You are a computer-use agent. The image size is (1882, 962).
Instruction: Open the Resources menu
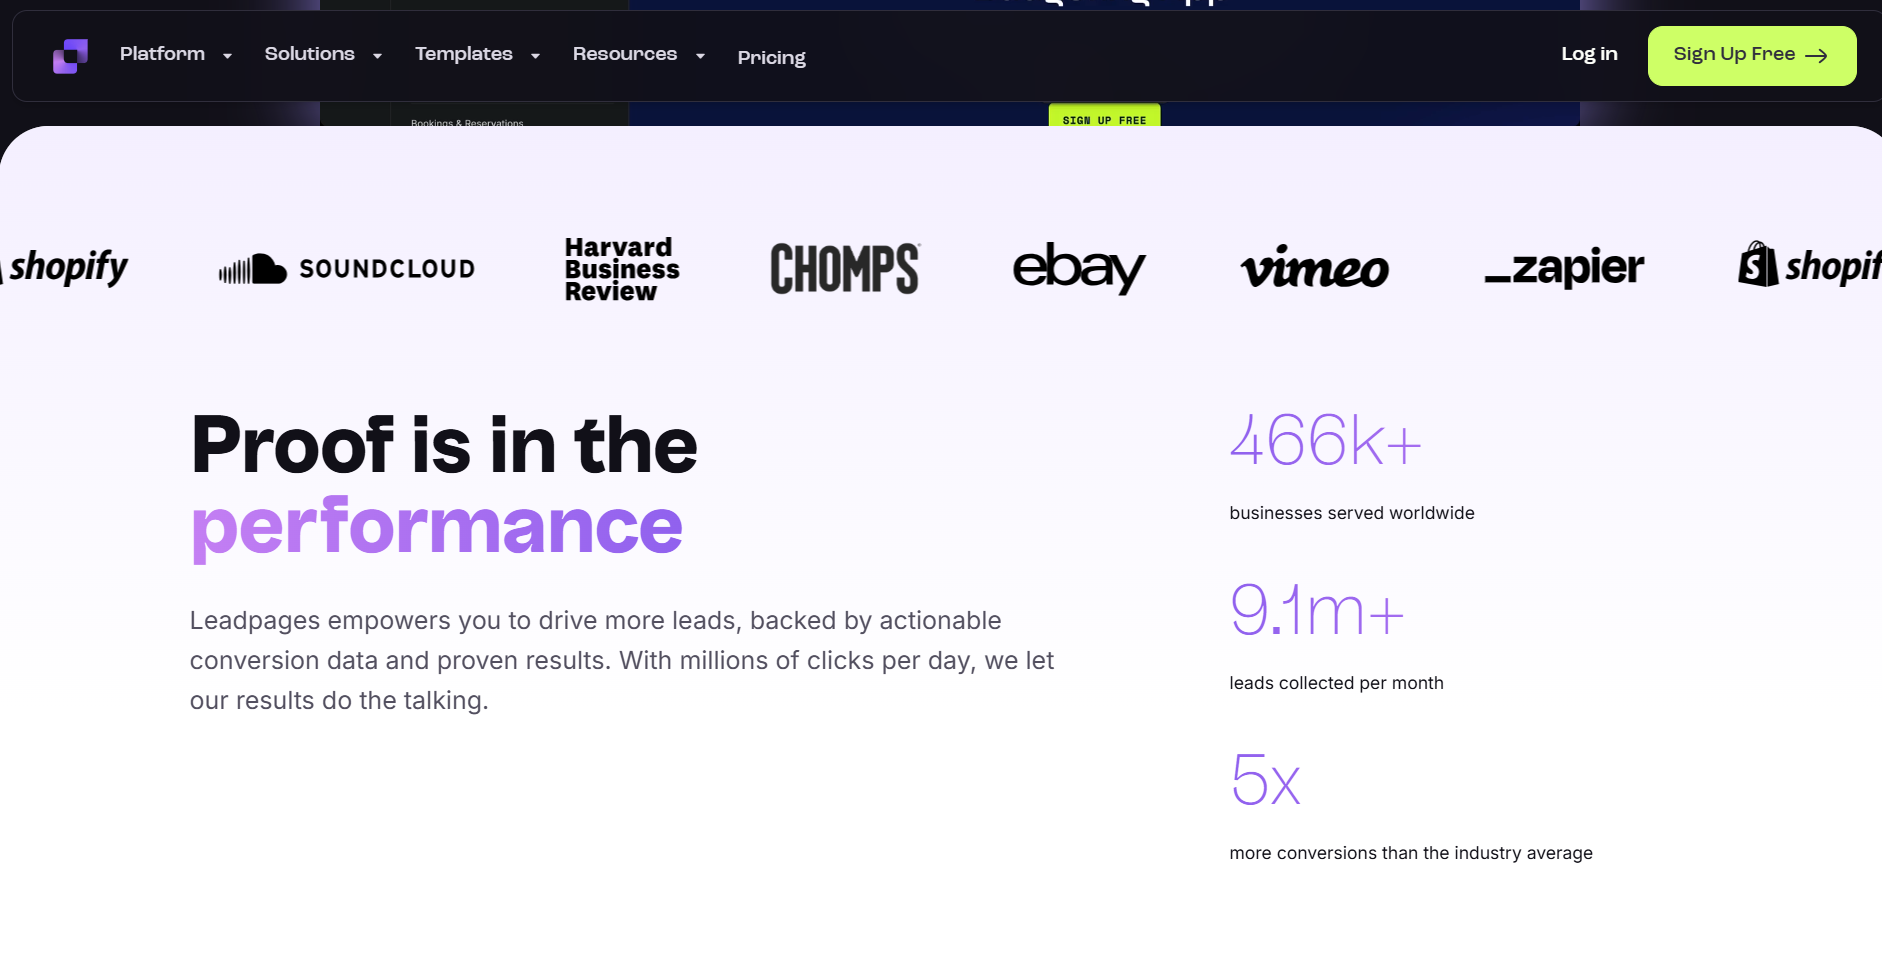pyautogui.click(x=625, y=54)
